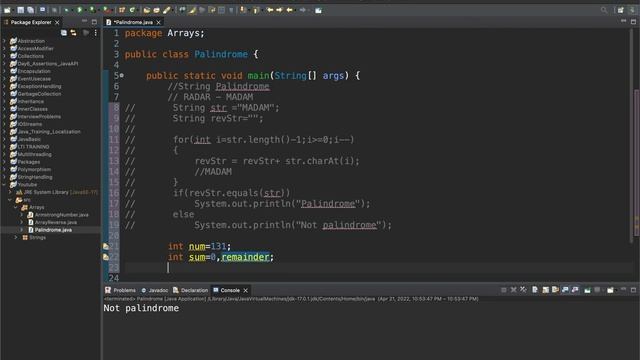Go to Next Annotation arrow icon
The width and height of the screenshot is (640, 360).
[x=243, y=10]
